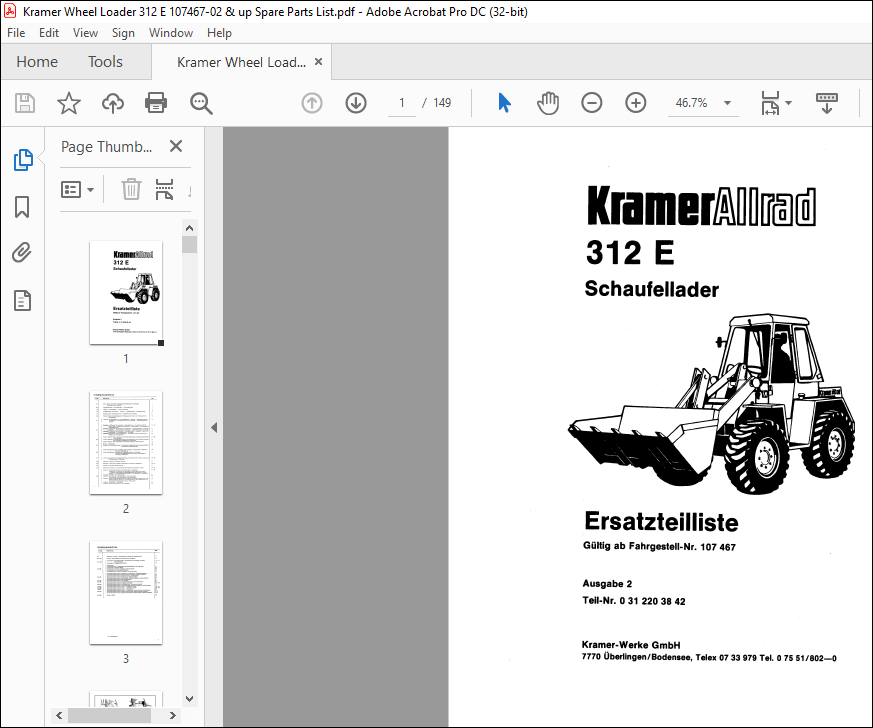Viewport: 873px width, 728px height.
Task: Click total page count '149' label
Action: [442, 103]
